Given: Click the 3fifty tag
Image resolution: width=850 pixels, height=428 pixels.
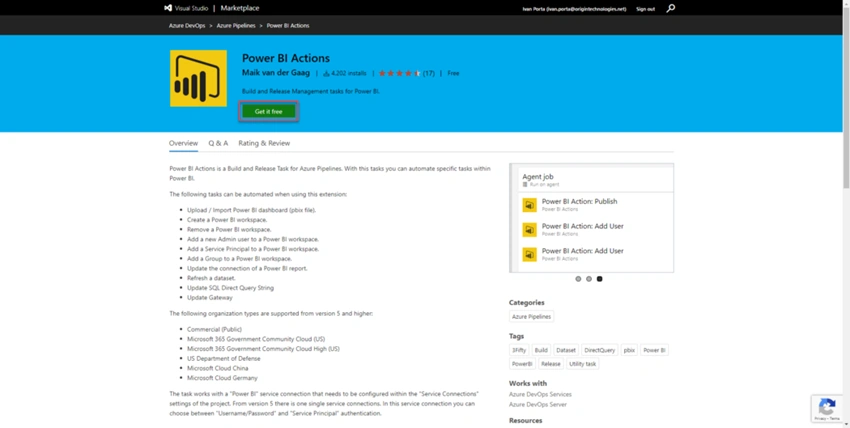Looking at the screenshot, I should point(519,351).
